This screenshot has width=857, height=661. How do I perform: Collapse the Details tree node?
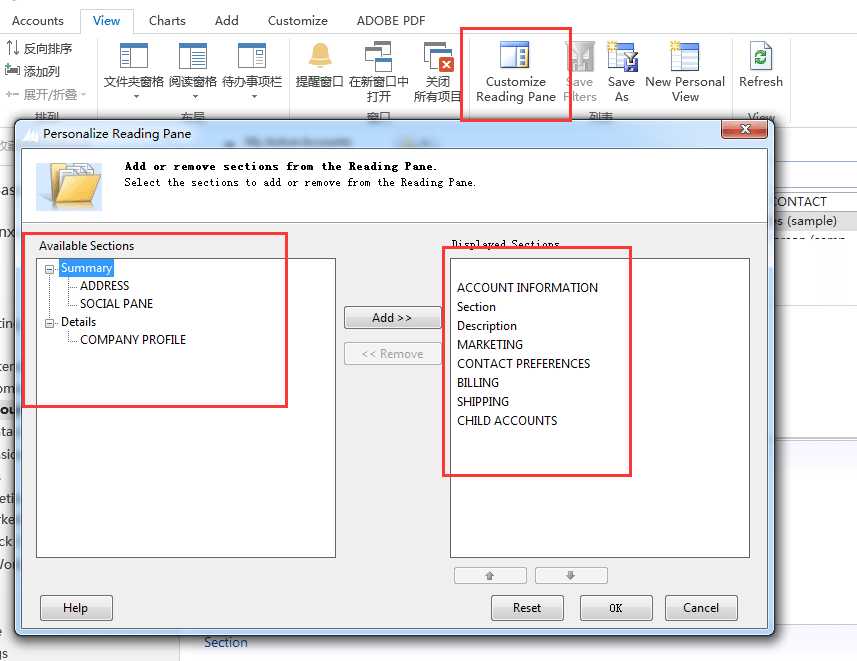pyautogui.click(x=50, y=323)
